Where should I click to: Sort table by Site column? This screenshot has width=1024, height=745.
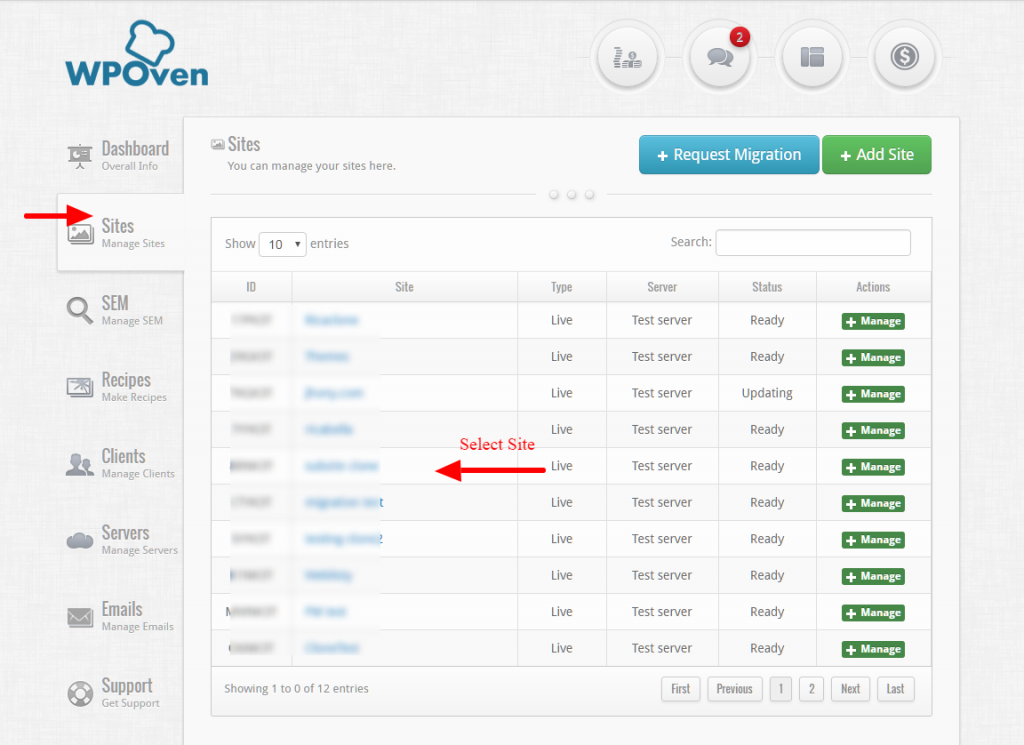pyautogui.click(x=404, y=287)
